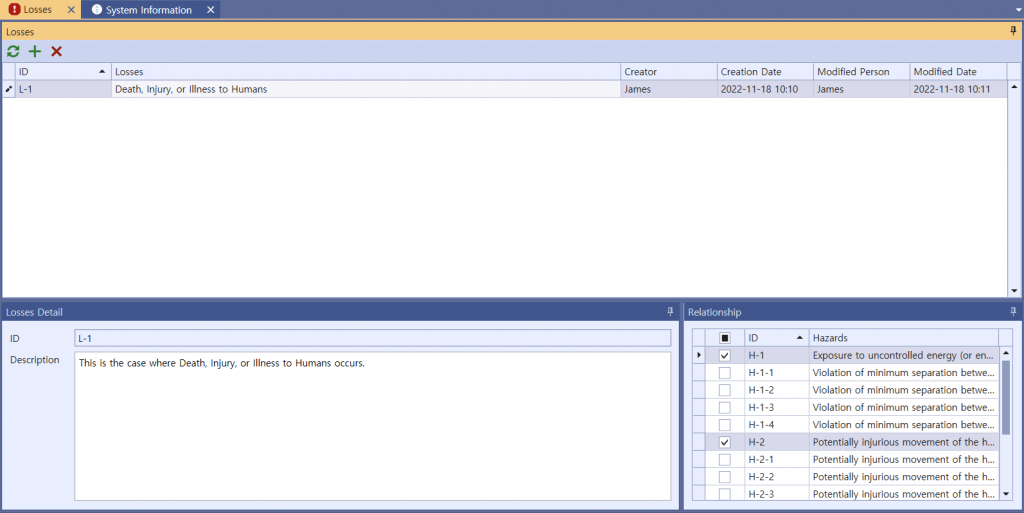The width and height of the screenshot is (1024, 513).
Task: Check hazard H-2-3 checkbox
Action: [724, 494]
